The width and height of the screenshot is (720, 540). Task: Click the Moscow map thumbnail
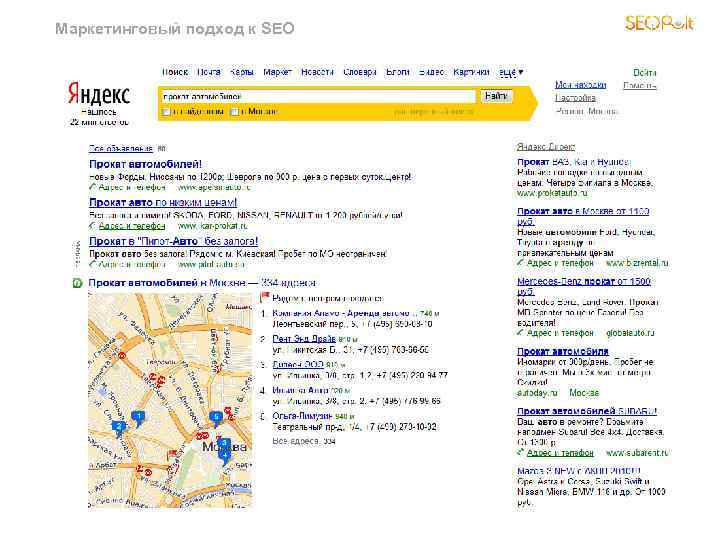pyautogui.click(x=170, y=401)
